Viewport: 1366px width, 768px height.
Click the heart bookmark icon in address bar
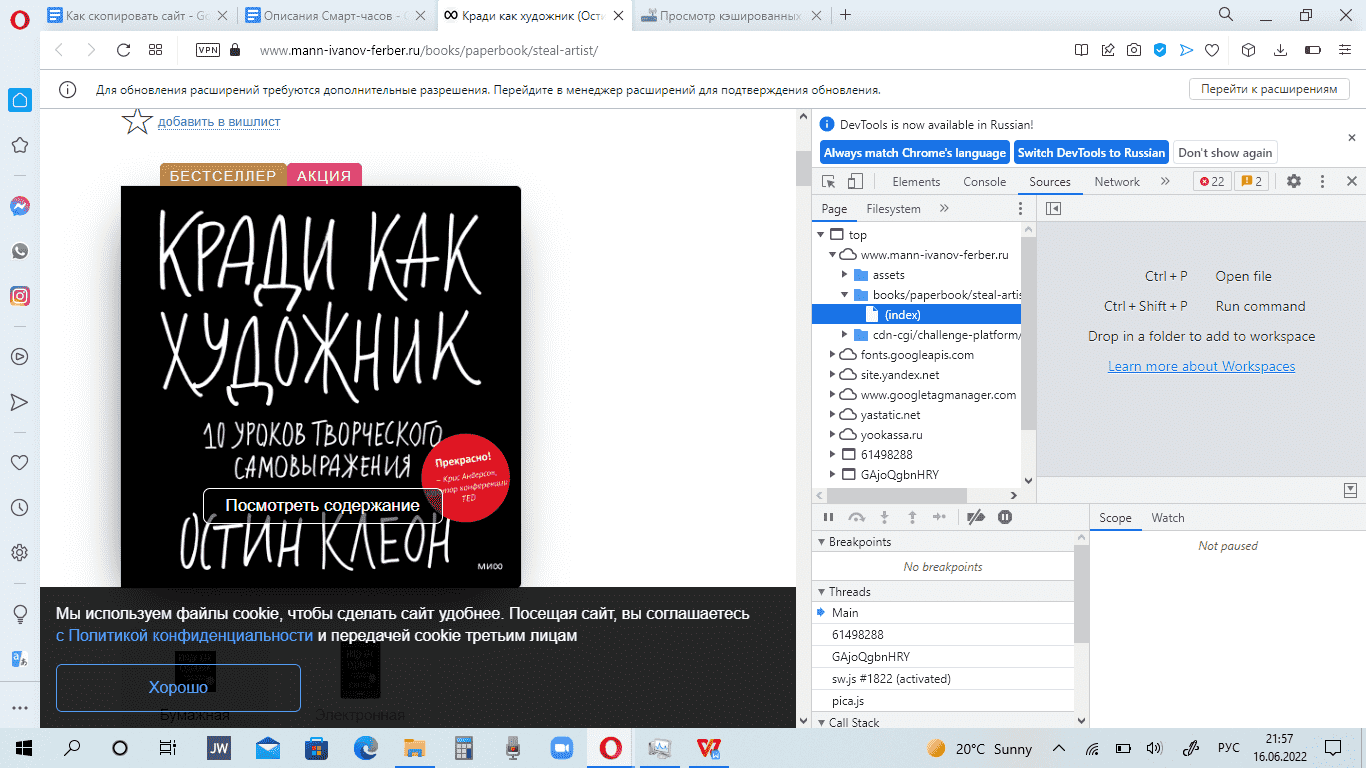[1212, 50]
